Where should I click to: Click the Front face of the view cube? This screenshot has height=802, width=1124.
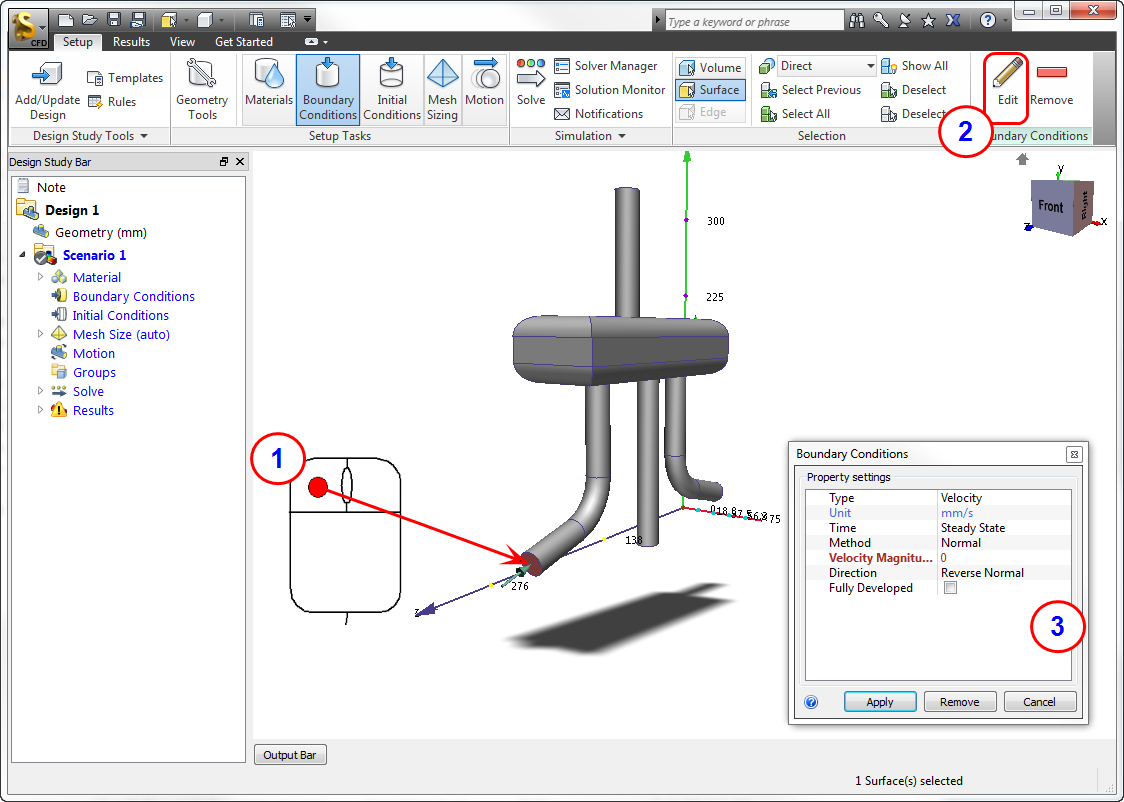click(1051, 206)
